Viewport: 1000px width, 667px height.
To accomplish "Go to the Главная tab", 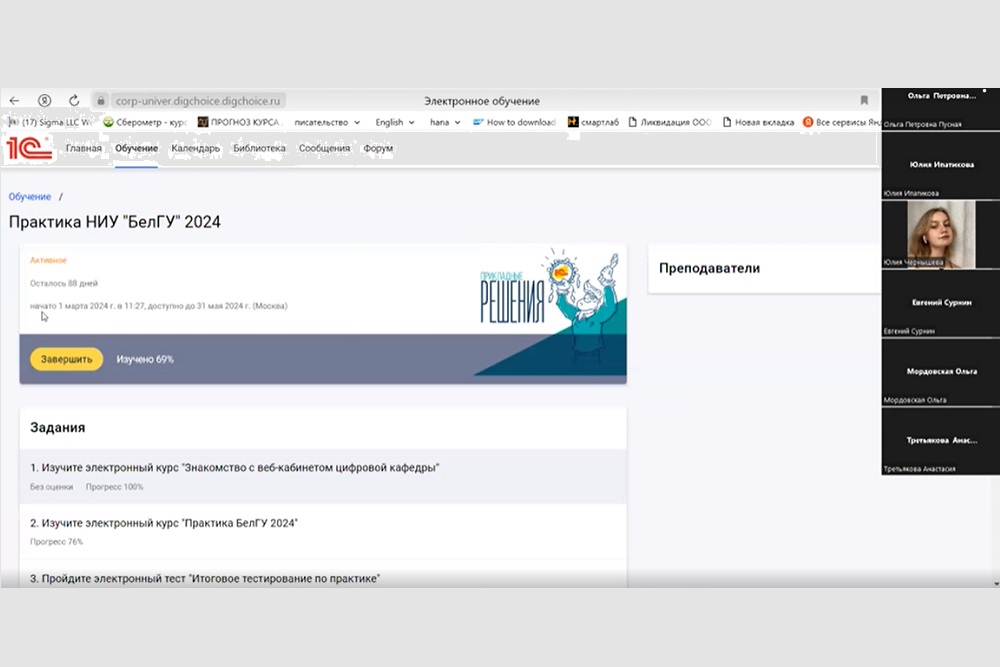I will point(83,149).
